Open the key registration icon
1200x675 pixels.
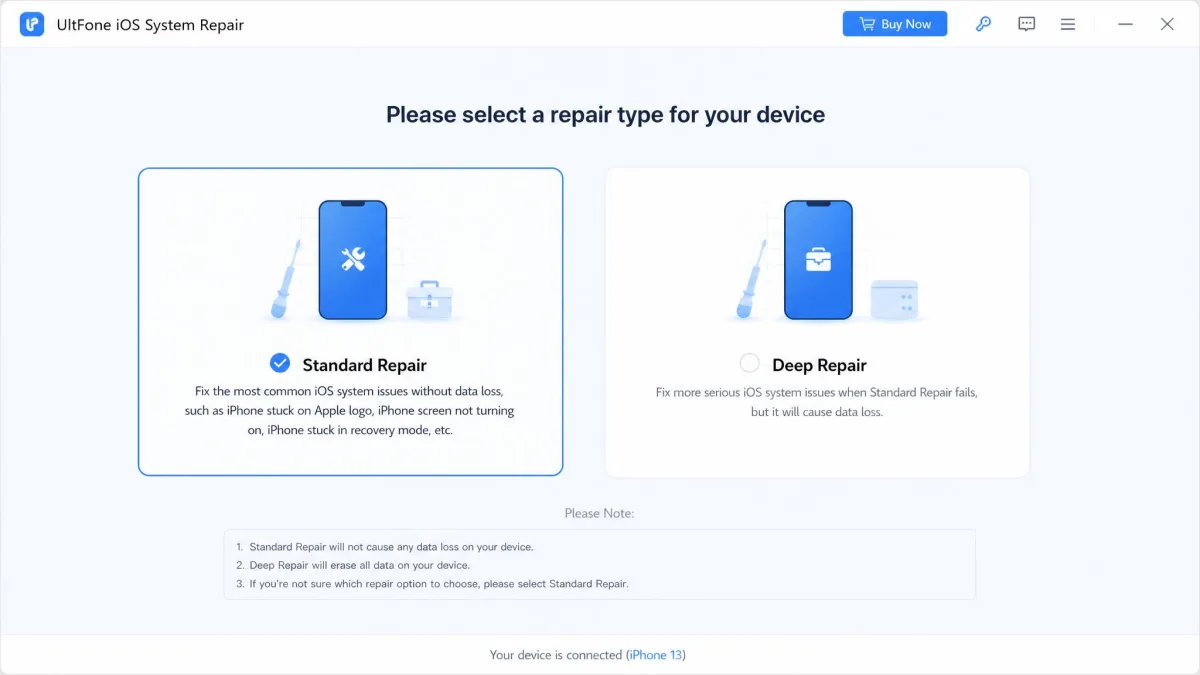click(983, 24)
